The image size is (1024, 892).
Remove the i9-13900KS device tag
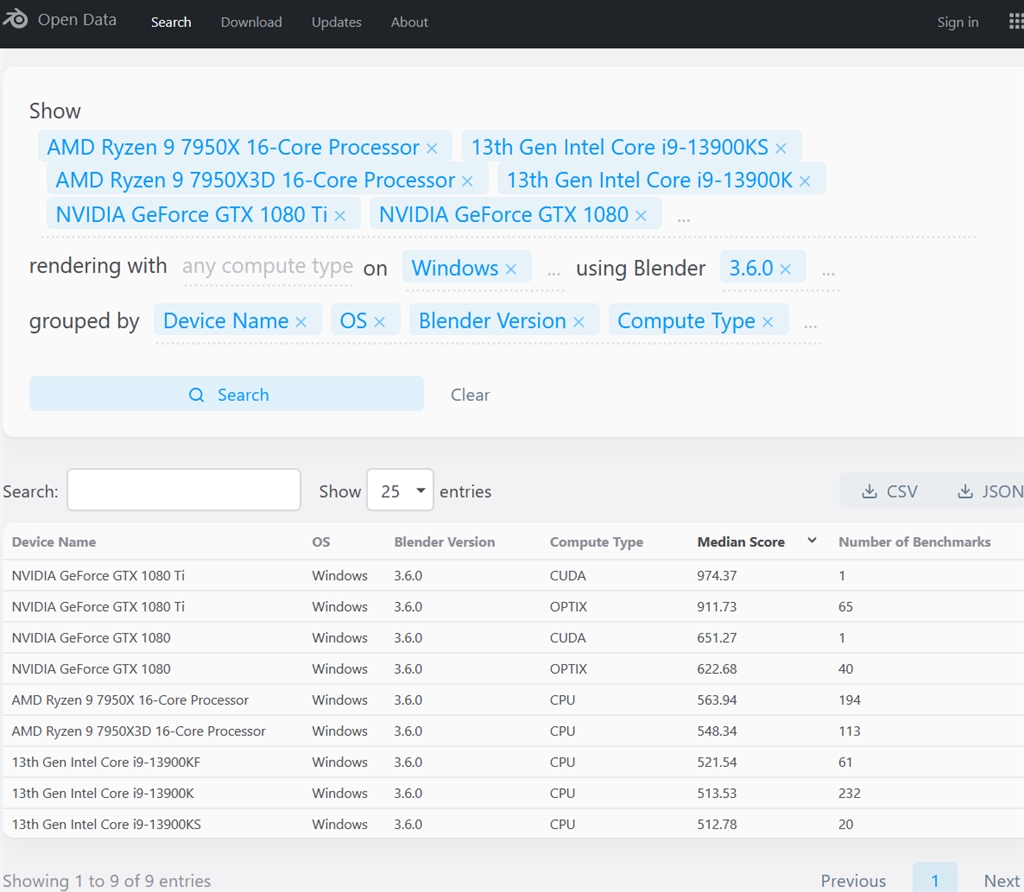(781, 148)
